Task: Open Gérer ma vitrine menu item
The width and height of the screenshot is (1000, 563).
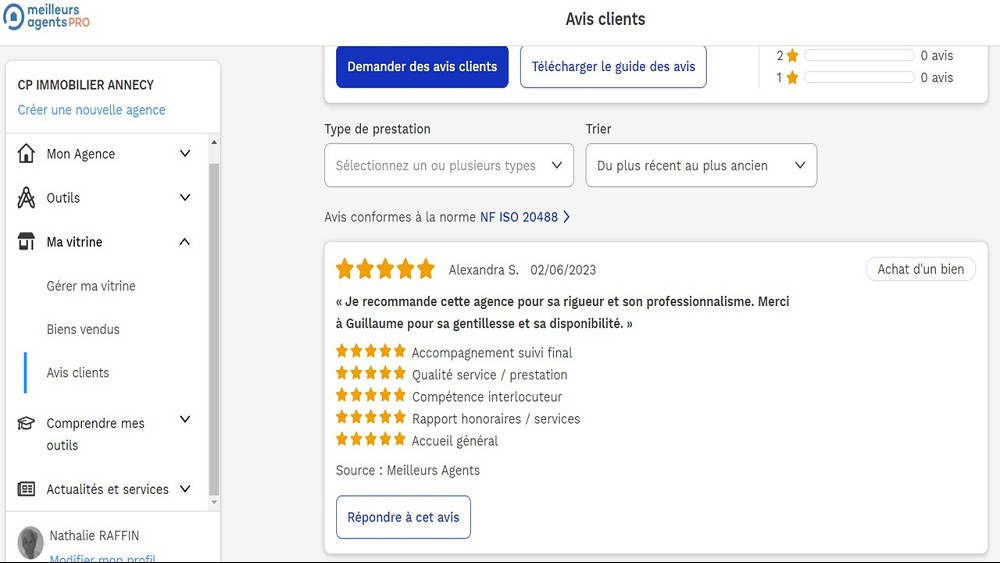Action: pyautogui.click(x=91, y=286)
